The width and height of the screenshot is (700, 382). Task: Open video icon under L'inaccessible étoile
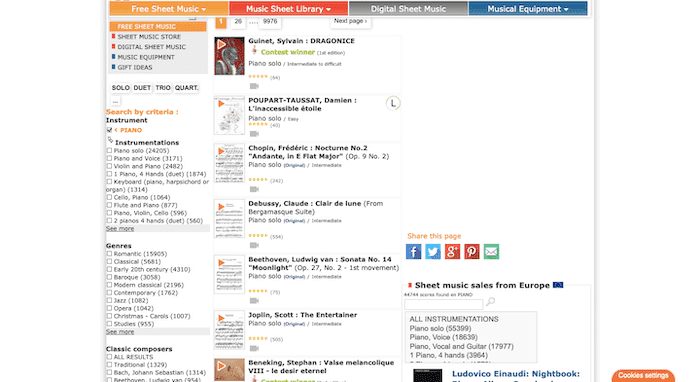254,134
